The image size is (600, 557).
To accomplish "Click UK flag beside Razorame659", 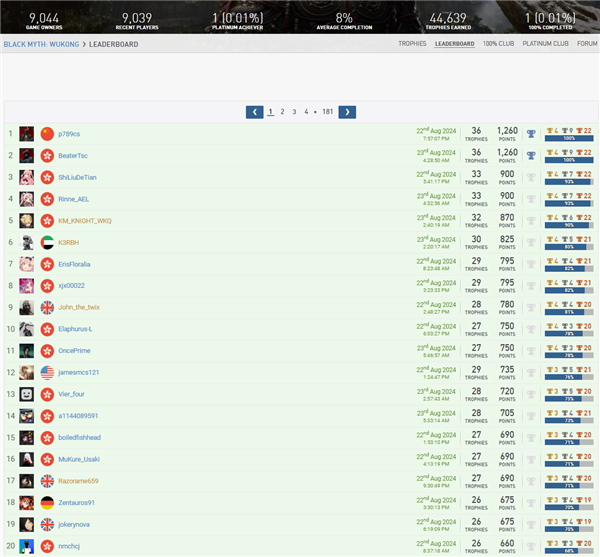I will 47,481.
